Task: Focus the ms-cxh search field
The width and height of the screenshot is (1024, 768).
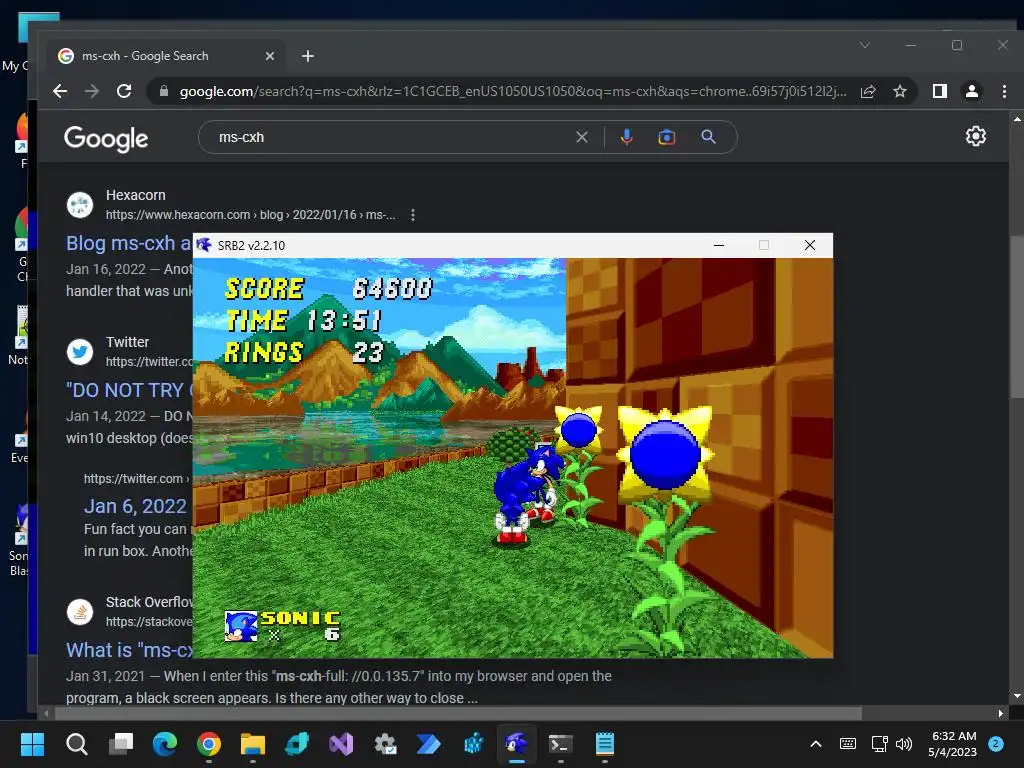Action: [392, 137]
